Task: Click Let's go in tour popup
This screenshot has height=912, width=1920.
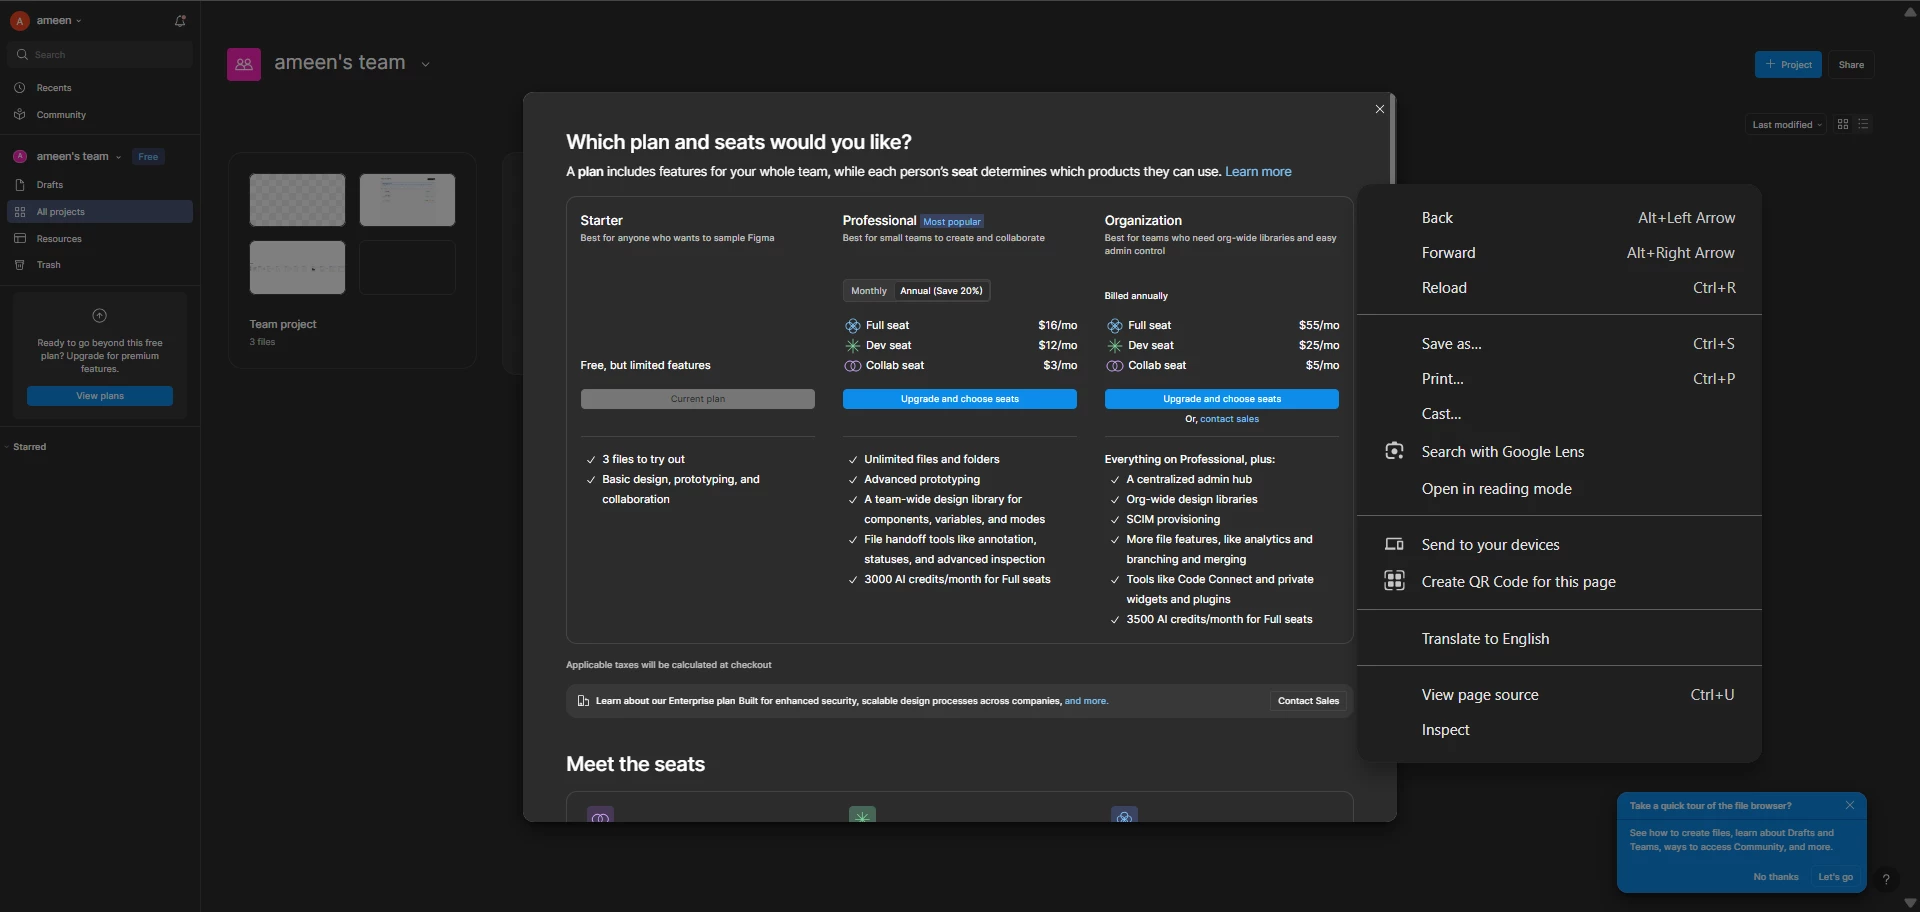Action: click(1835, 877)
